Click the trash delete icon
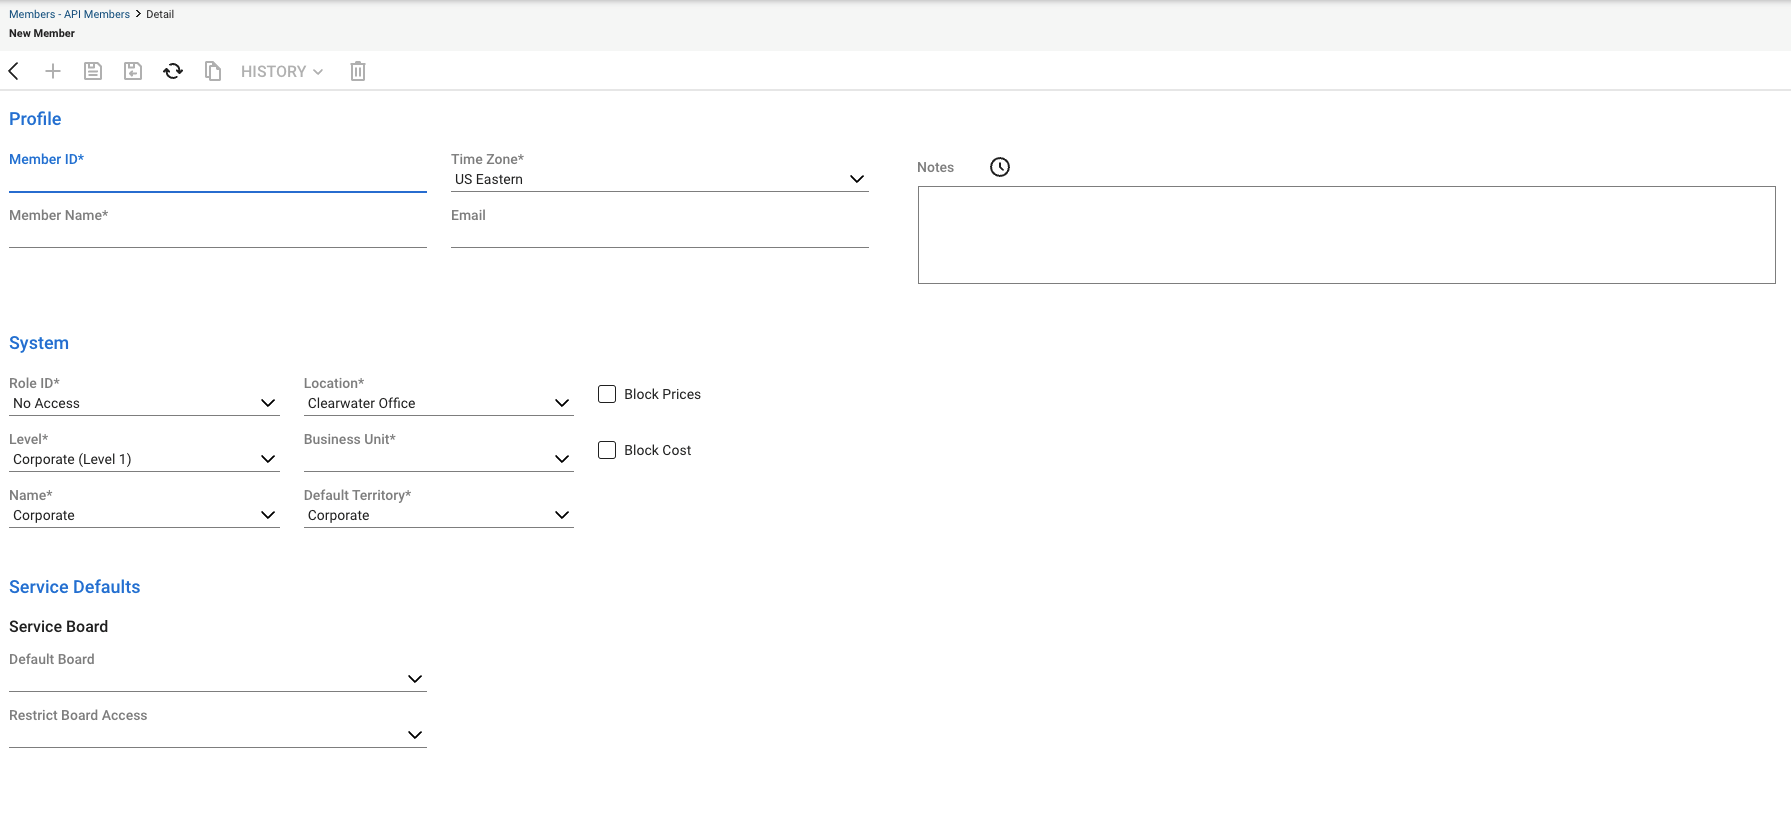The image size is (1791, 819). (x=358, y=71)
